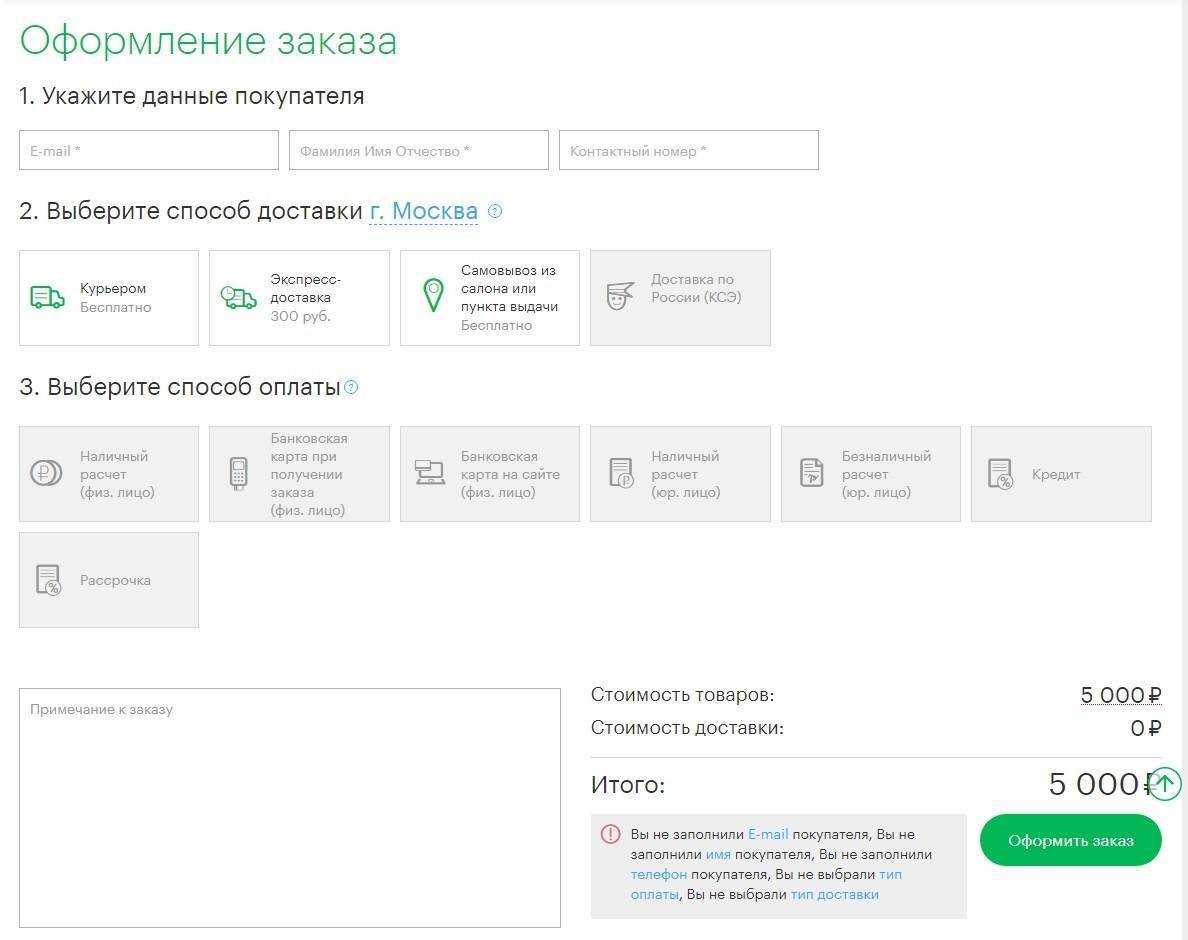Image resolution: width=1188 pixels, height=940 pixels.
Task: Open payment method help question icon
Action: (x=351, y=387)
